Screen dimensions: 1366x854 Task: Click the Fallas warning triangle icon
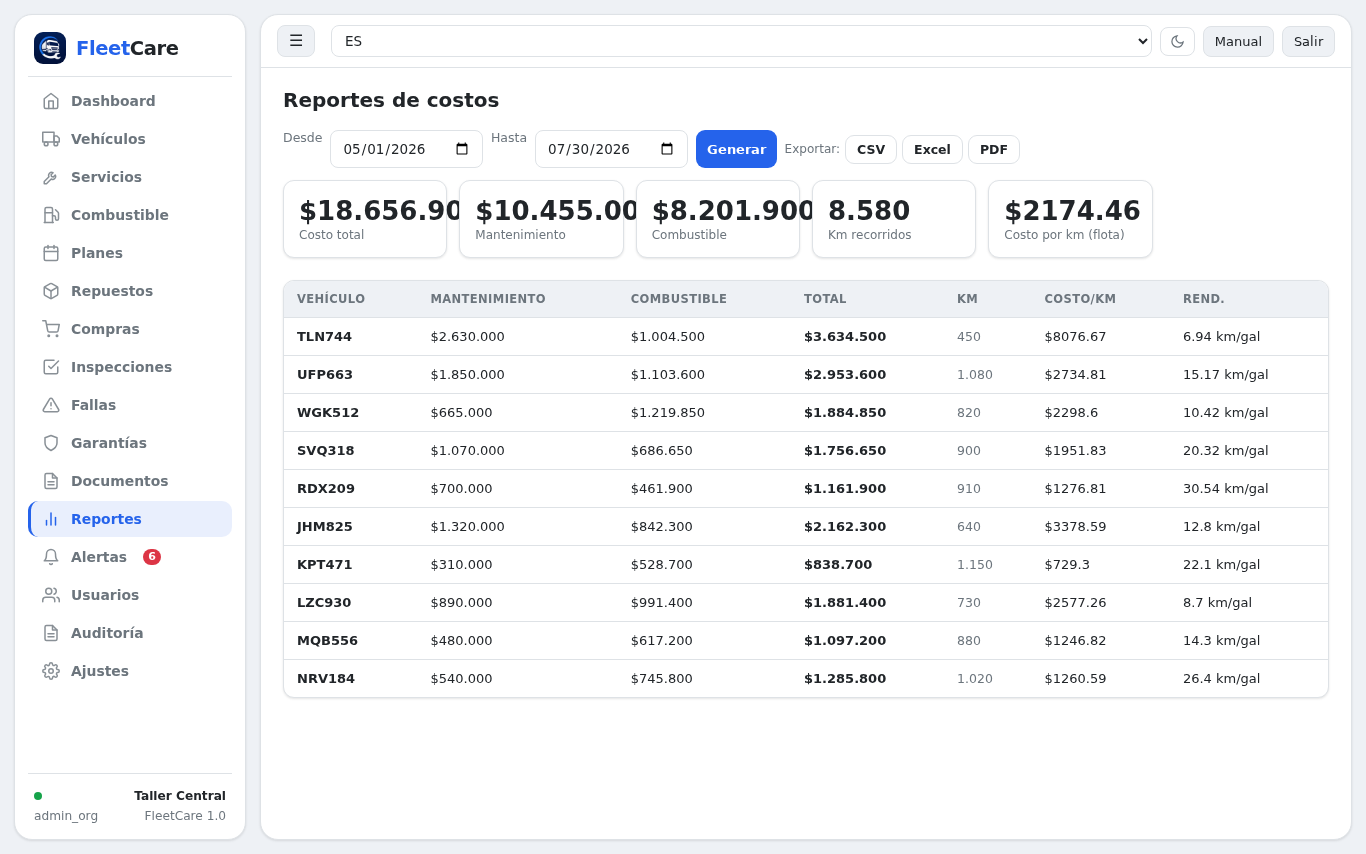(51, 405)
